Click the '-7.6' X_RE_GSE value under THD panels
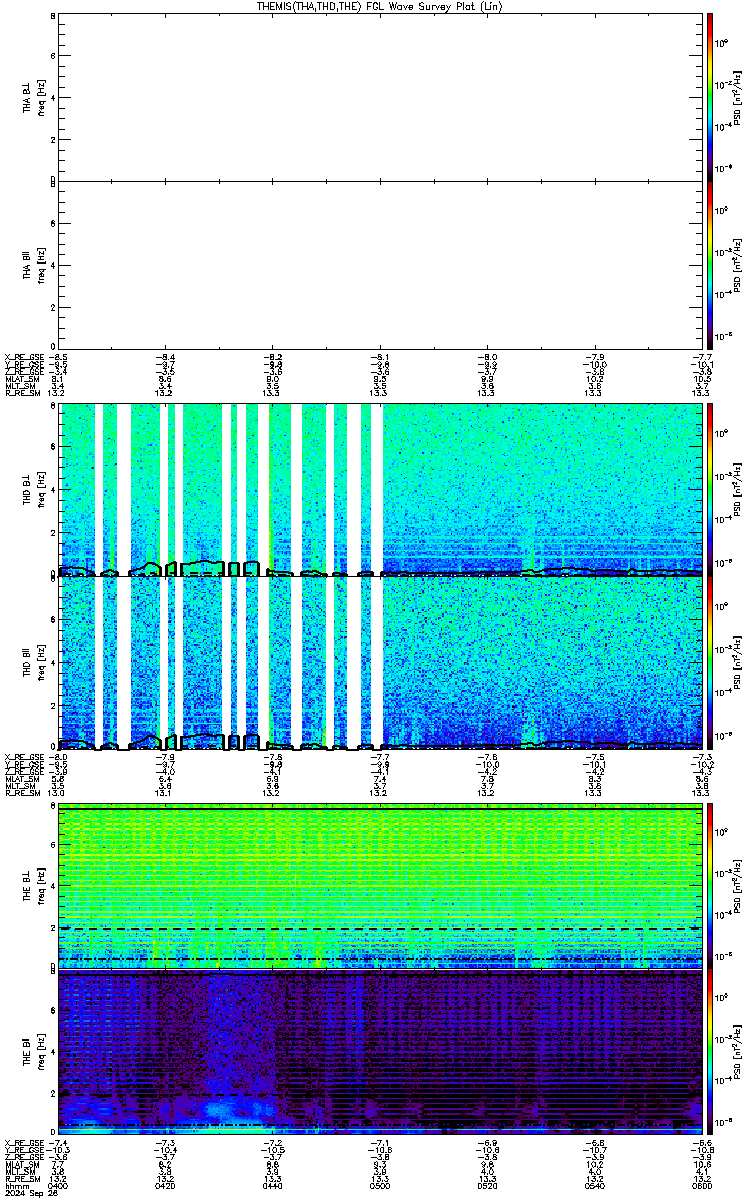The width and height of the screenshot is (750, 1200). pyautogui.click(x=486, y=756)
